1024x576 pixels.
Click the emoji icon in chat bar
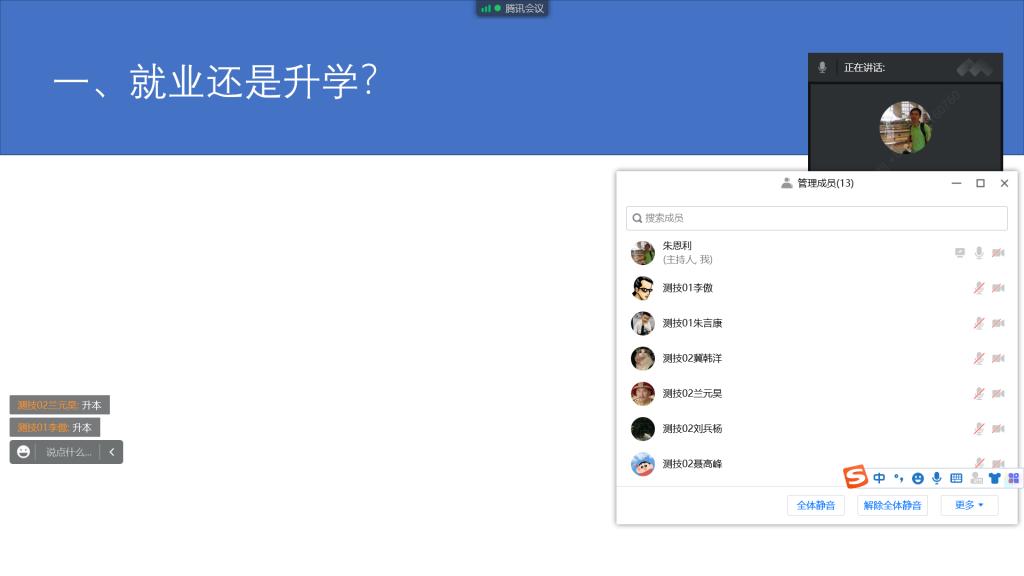pos(23,452)
